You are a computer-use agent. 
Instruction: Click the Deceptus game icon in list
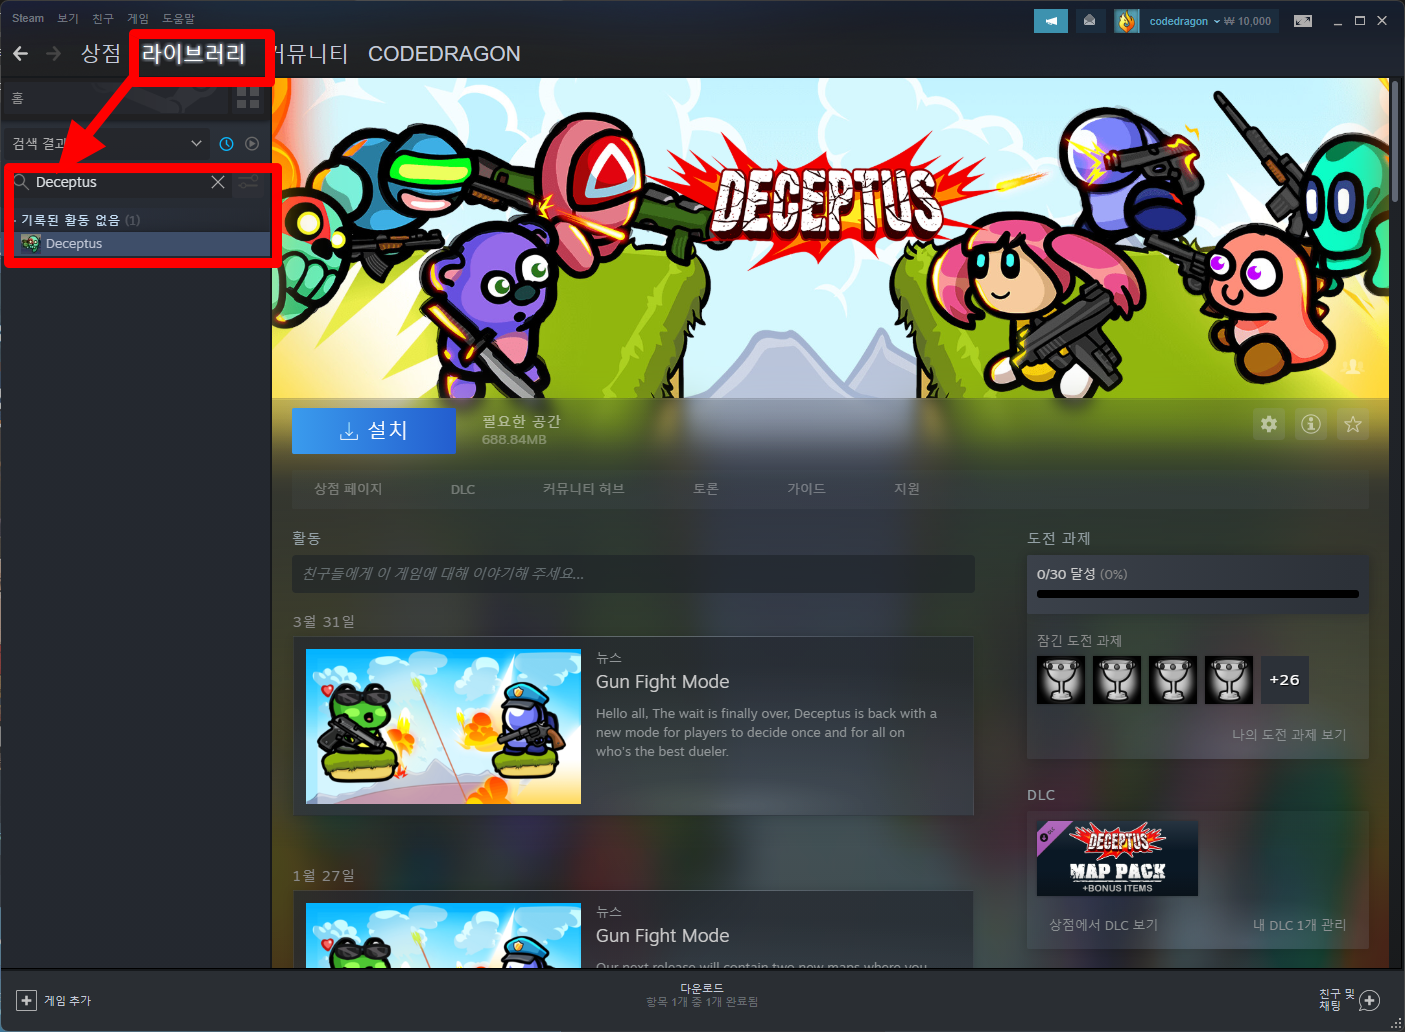pyautogui.click(x=31, y=244)
